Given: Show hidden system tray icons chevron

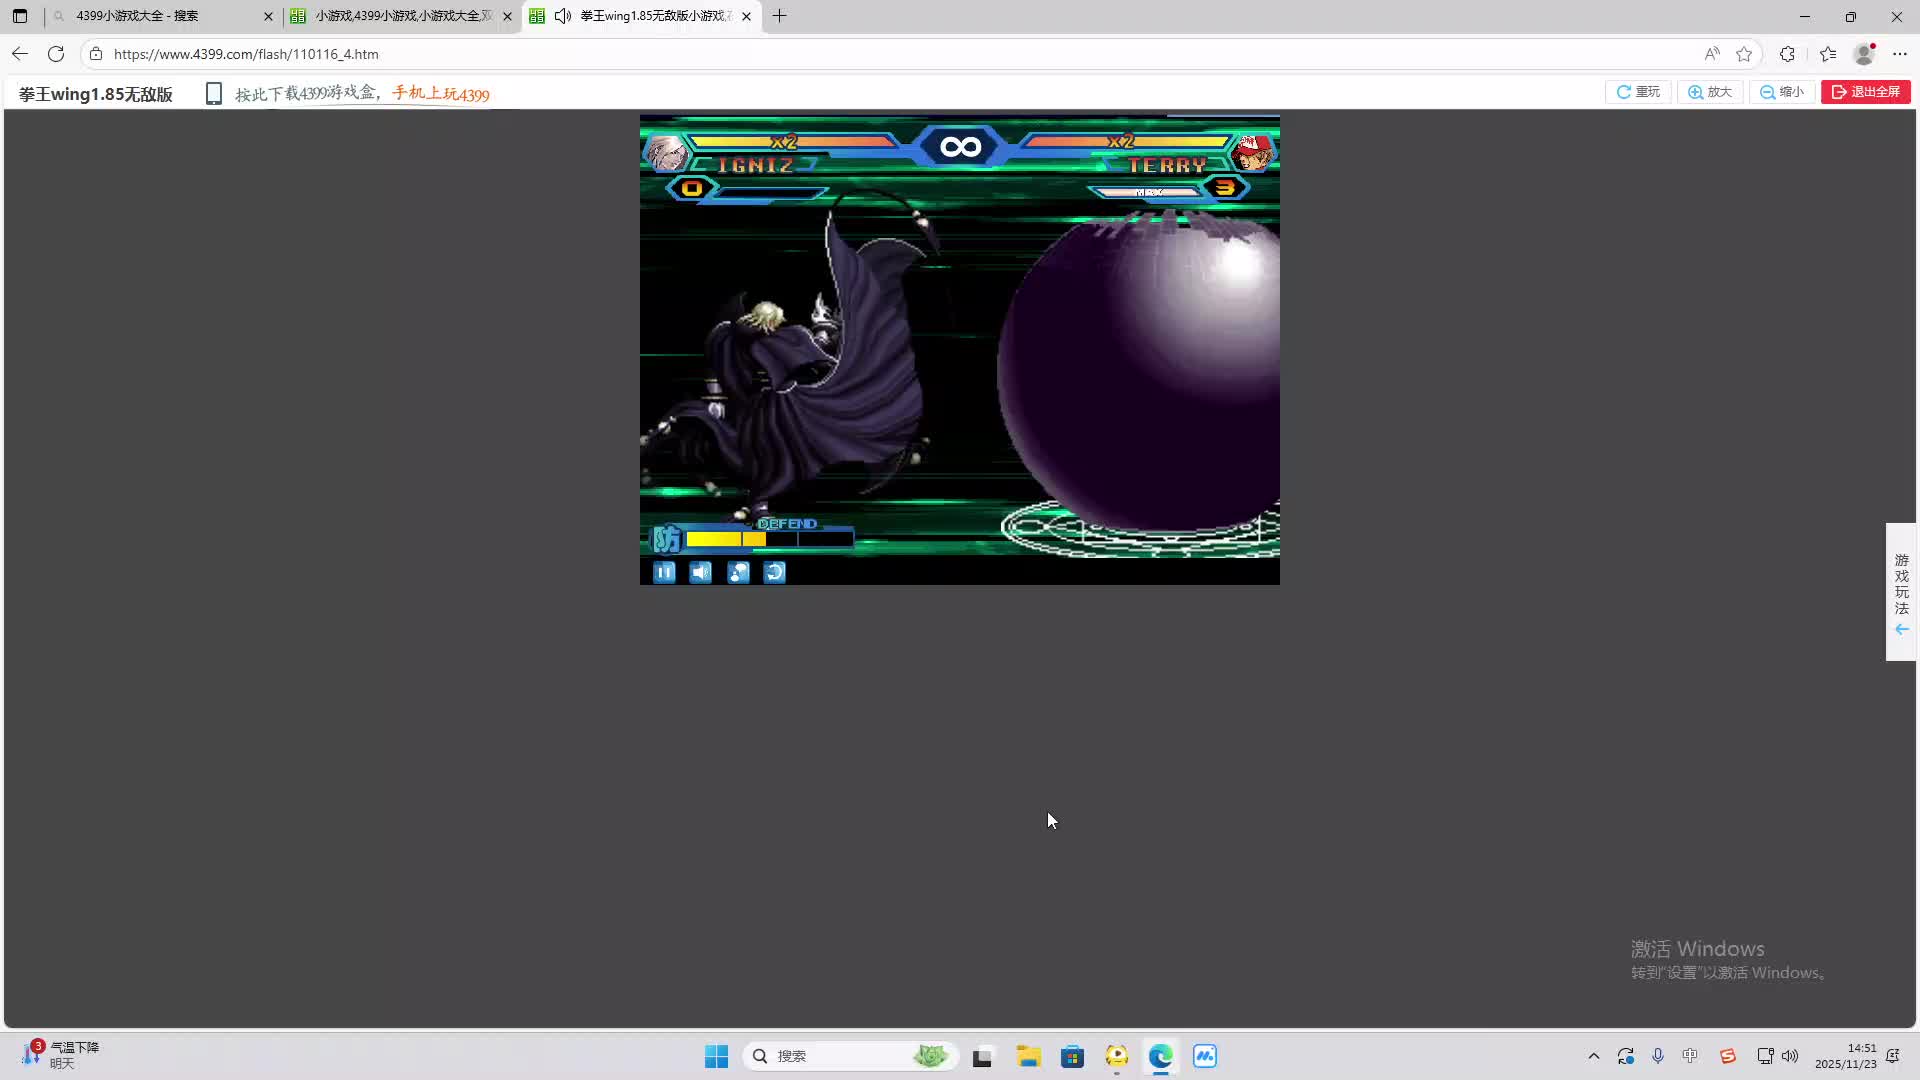Looking at the screenshot, I should coord(1594,1056).
